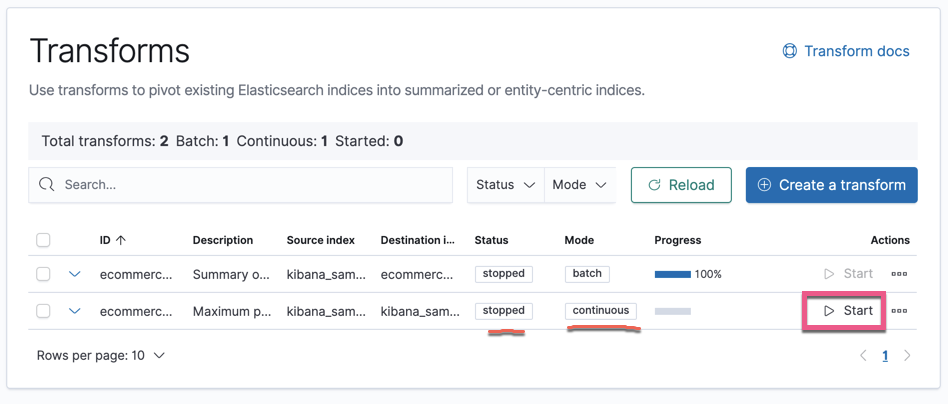This screenshot has width=948, height=404.
Task: Check the Maximum p... transform row checkbox
Action: [43, 311]
